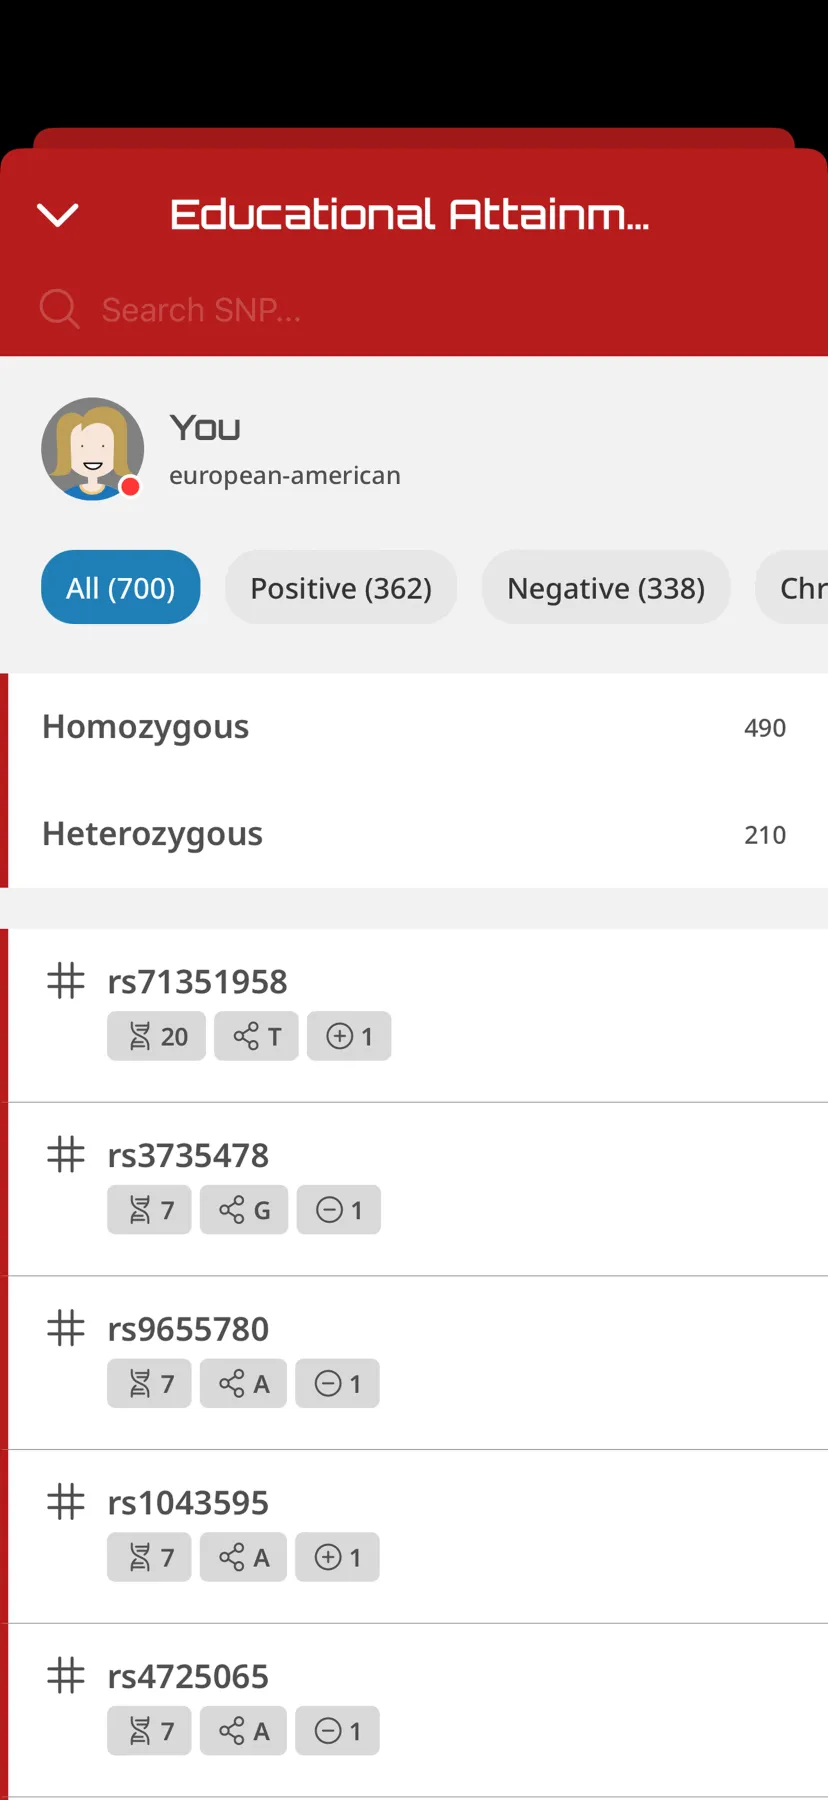Tap the chromosome 7 badge of rs4725065
Image resolution: width=828 pixels, height=1800 pixels.
click(x=149, y=1731)
